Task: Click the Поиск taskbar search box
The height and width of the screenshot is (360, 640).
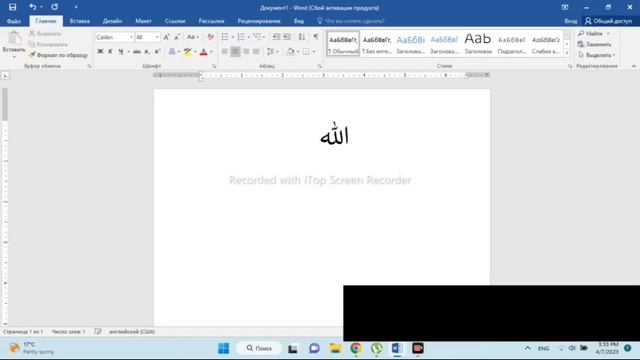Action: pos(259,348)
